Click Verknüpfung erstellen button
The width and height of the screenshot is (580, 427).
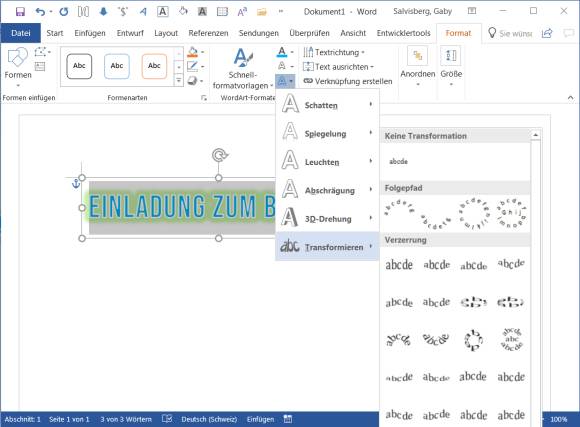pos(348,81)
